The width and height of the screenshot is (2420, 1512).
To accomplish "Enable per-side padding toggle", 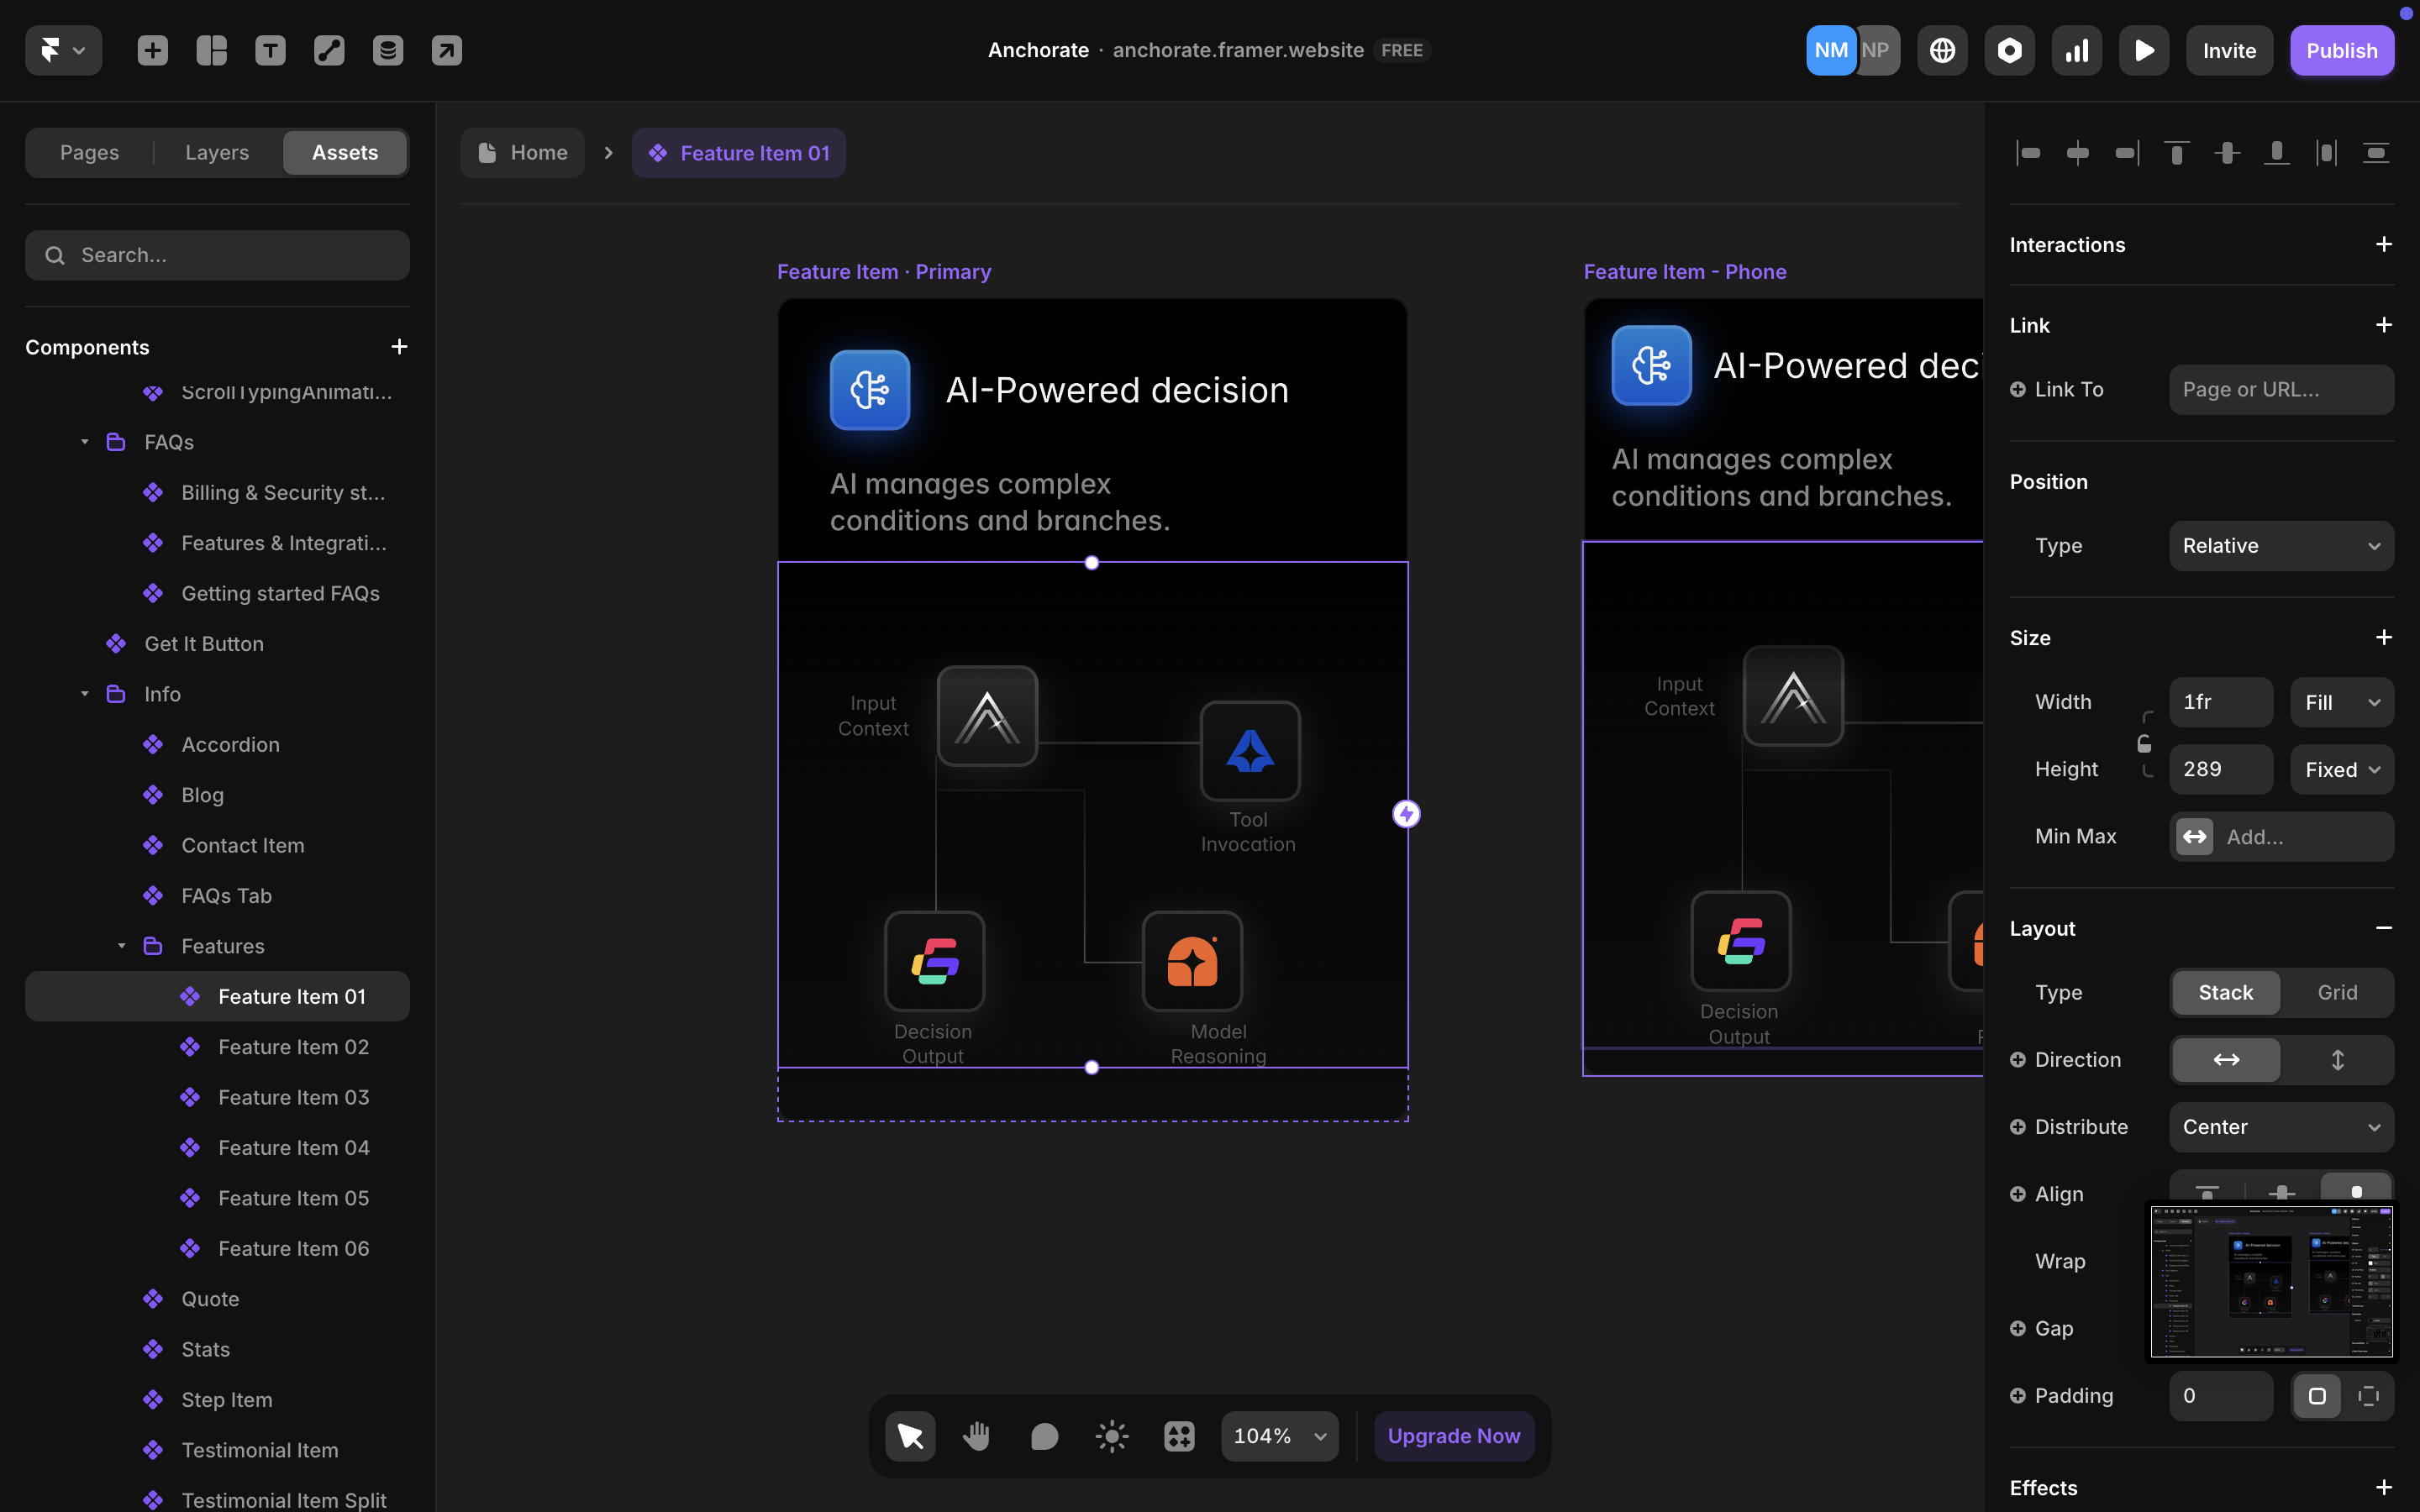I will coord(2368,1395).
